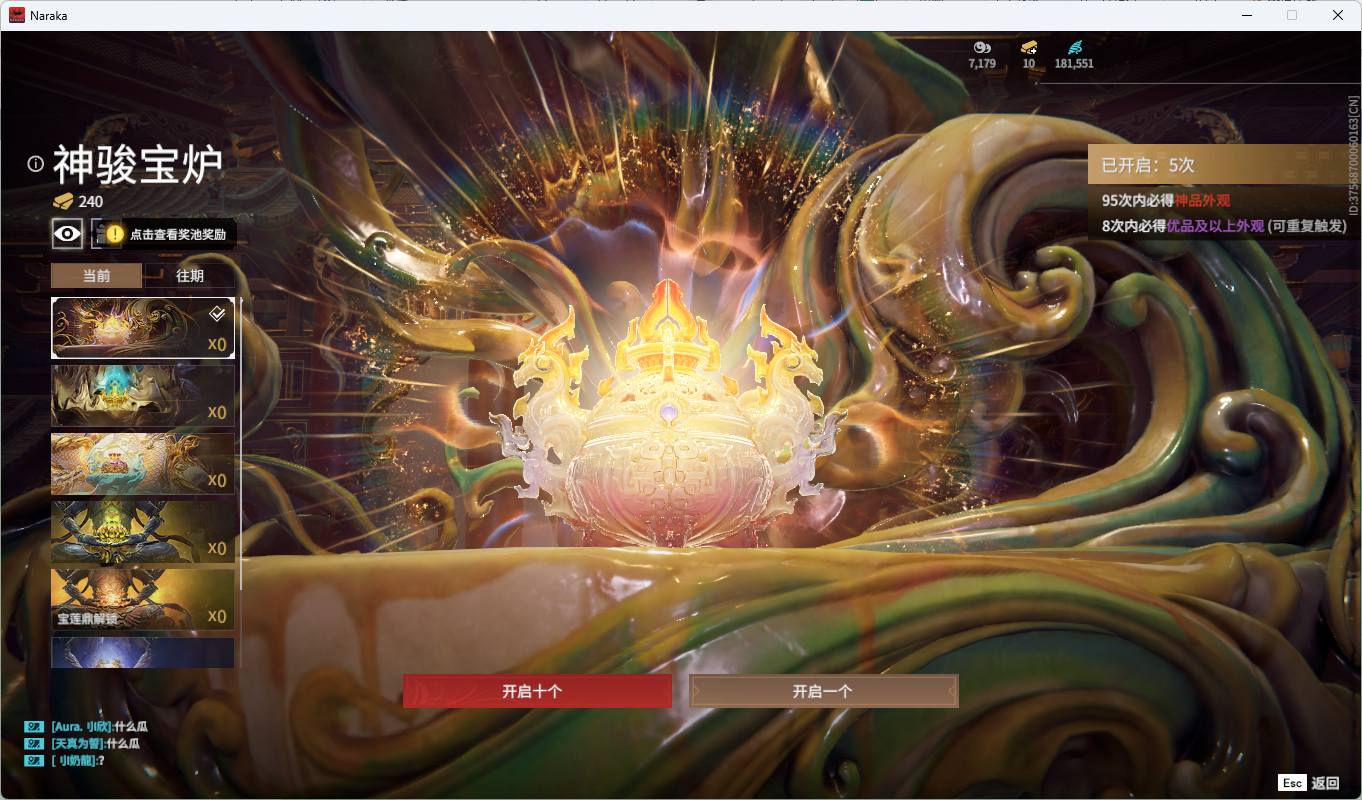Click the 点击查看奖池奖励 tooltip label

[178, 235]
